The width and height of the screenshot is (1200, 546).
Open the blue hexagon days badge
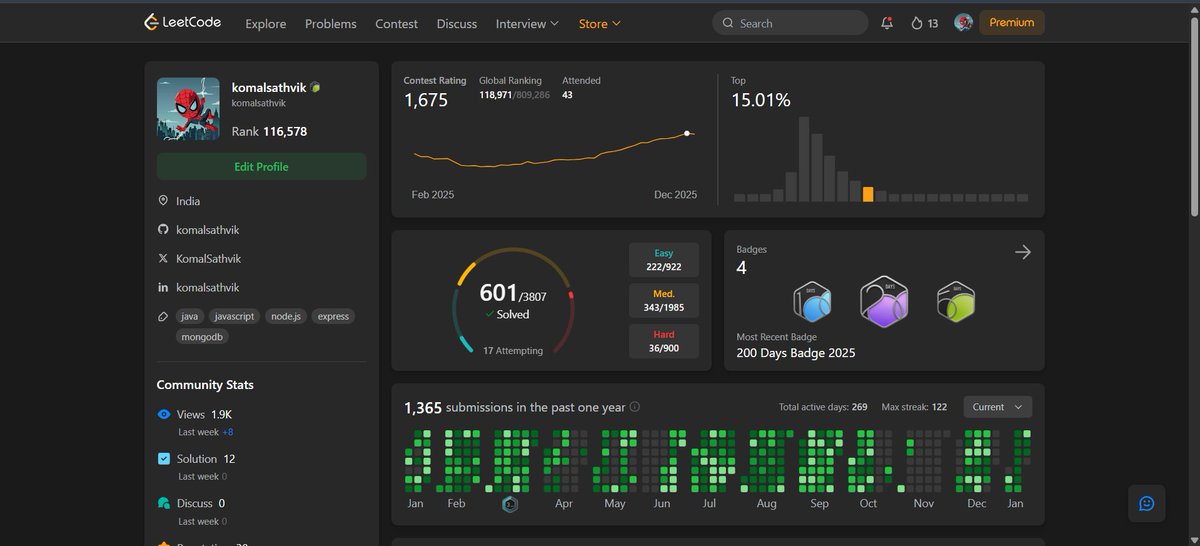[813, 301]
